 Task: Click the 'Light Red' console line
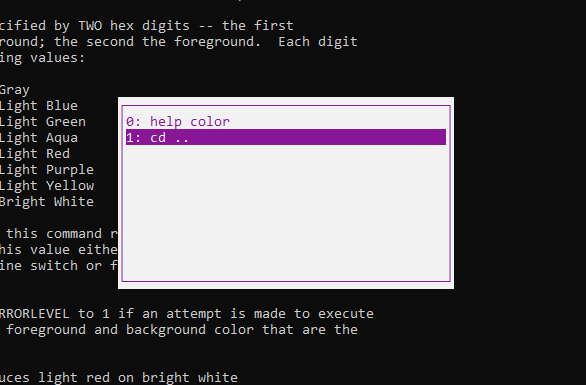(x=35, y=154)
